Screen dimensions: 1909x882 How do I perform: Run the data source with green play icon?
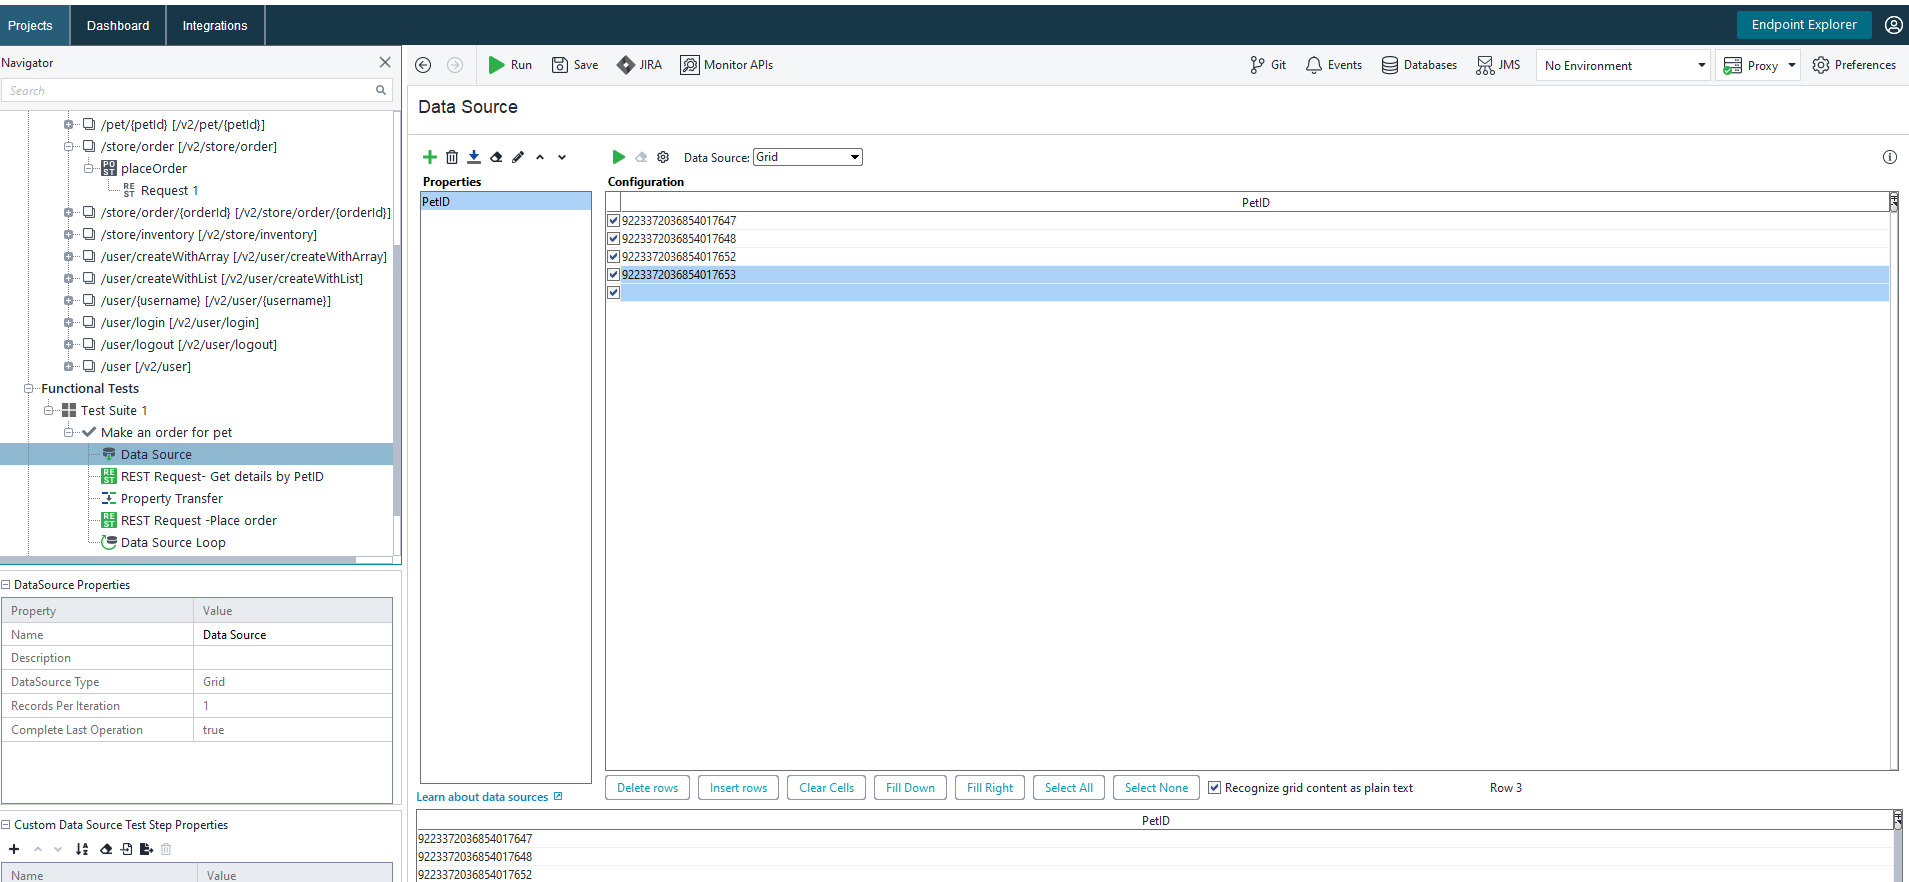pos(618,157)
